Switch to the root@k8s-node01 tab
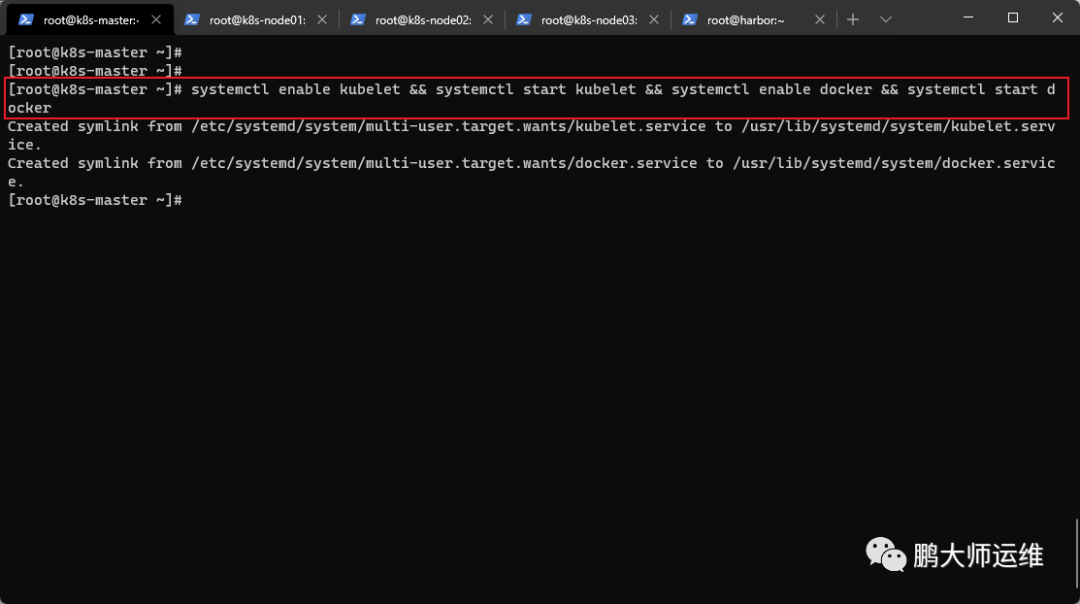Viewport: 1080px width, 604px height. (x=256, y=20)
